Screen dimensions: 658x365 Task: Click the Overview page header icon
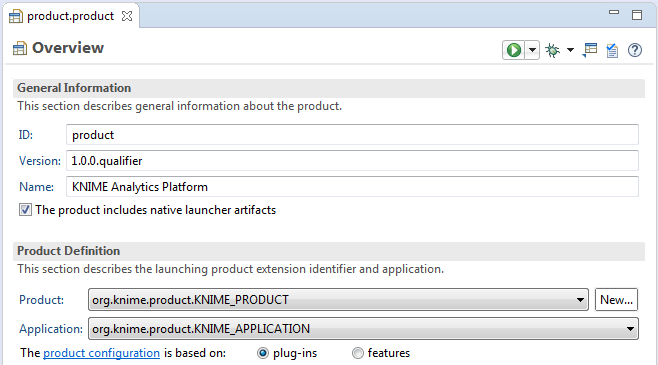click(x=20, y=49)
